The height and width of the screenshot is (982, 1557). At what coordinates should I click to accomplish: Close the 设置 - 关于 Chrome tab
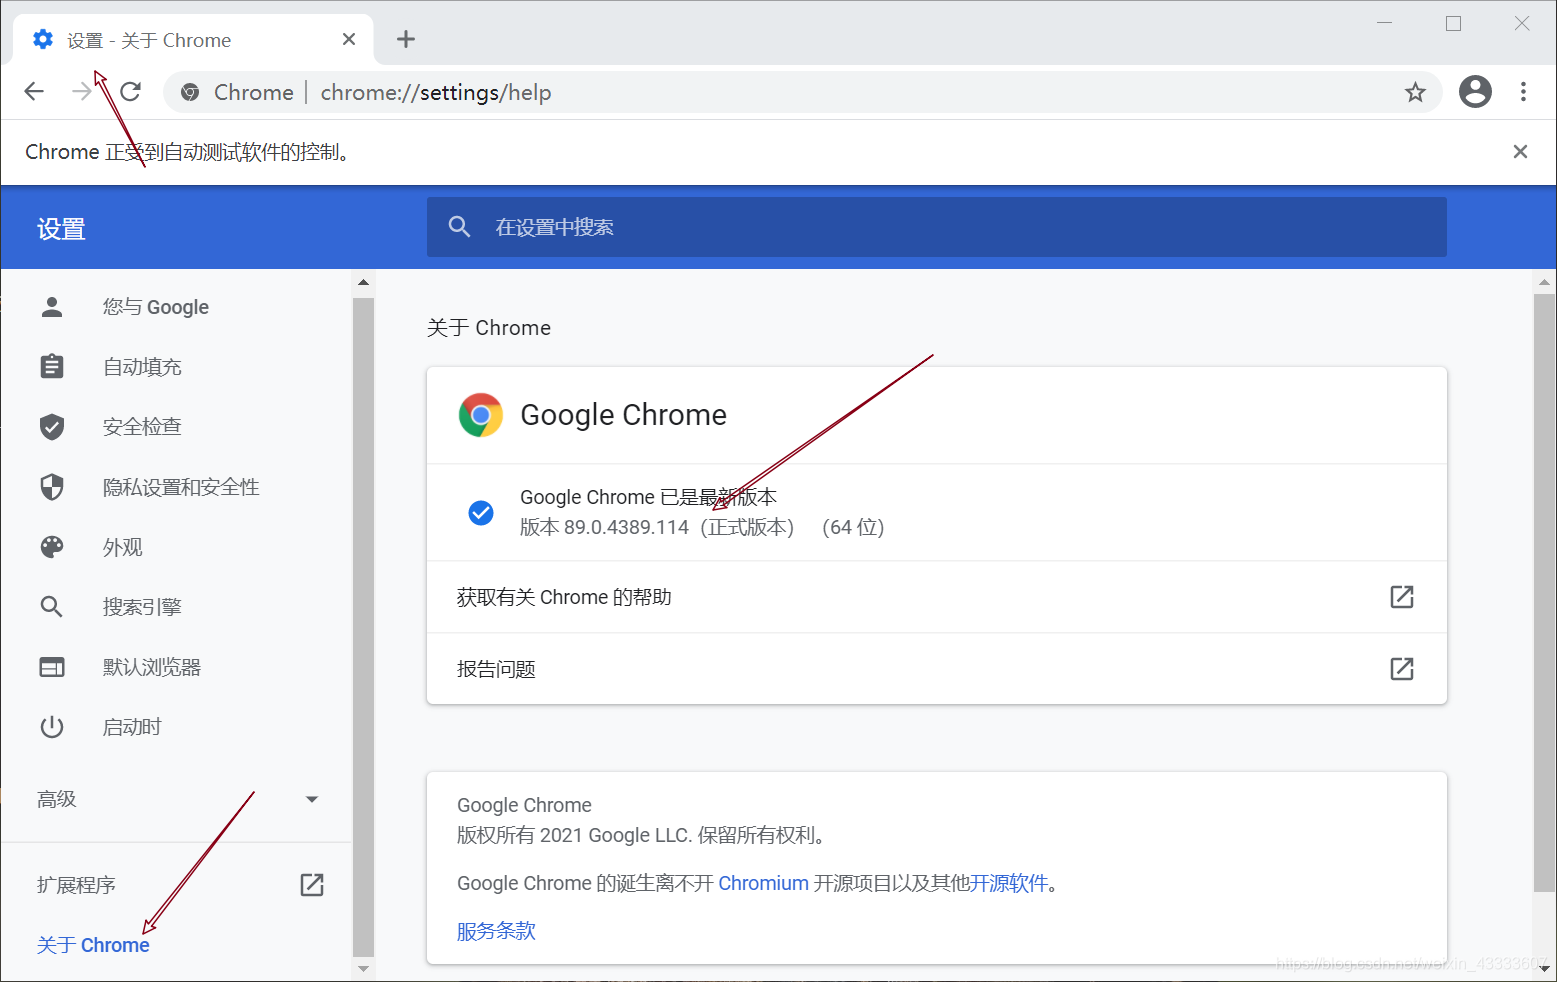349,39
